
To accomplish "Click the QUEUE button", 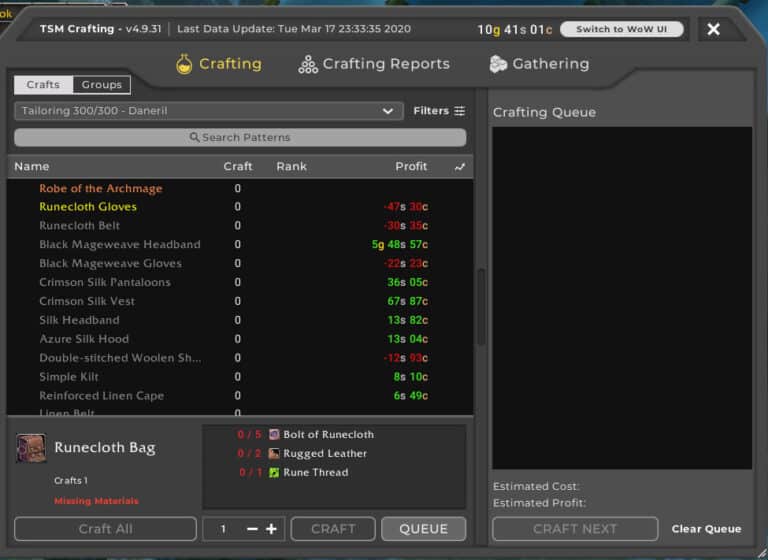I will coord(424,529).
